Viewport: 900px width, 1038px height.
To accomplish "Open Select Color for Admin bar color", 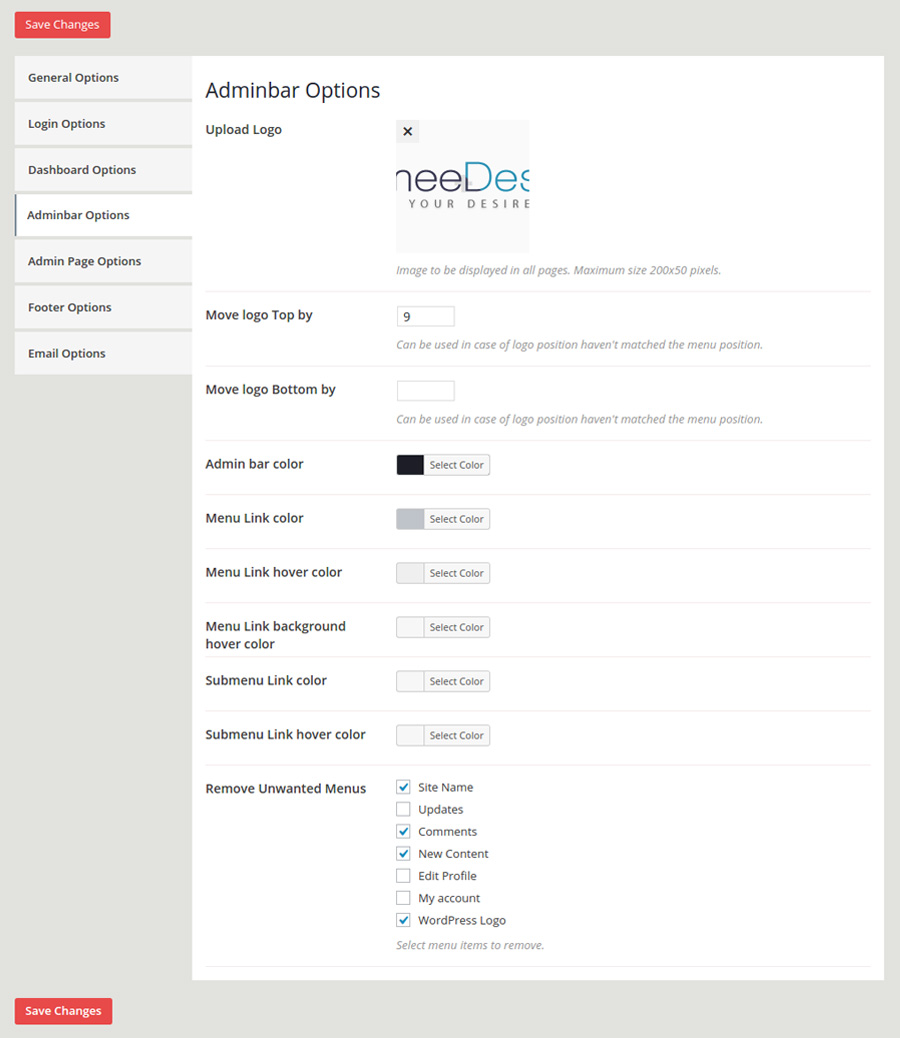I will pyautogui.click(x=457, y=465).
